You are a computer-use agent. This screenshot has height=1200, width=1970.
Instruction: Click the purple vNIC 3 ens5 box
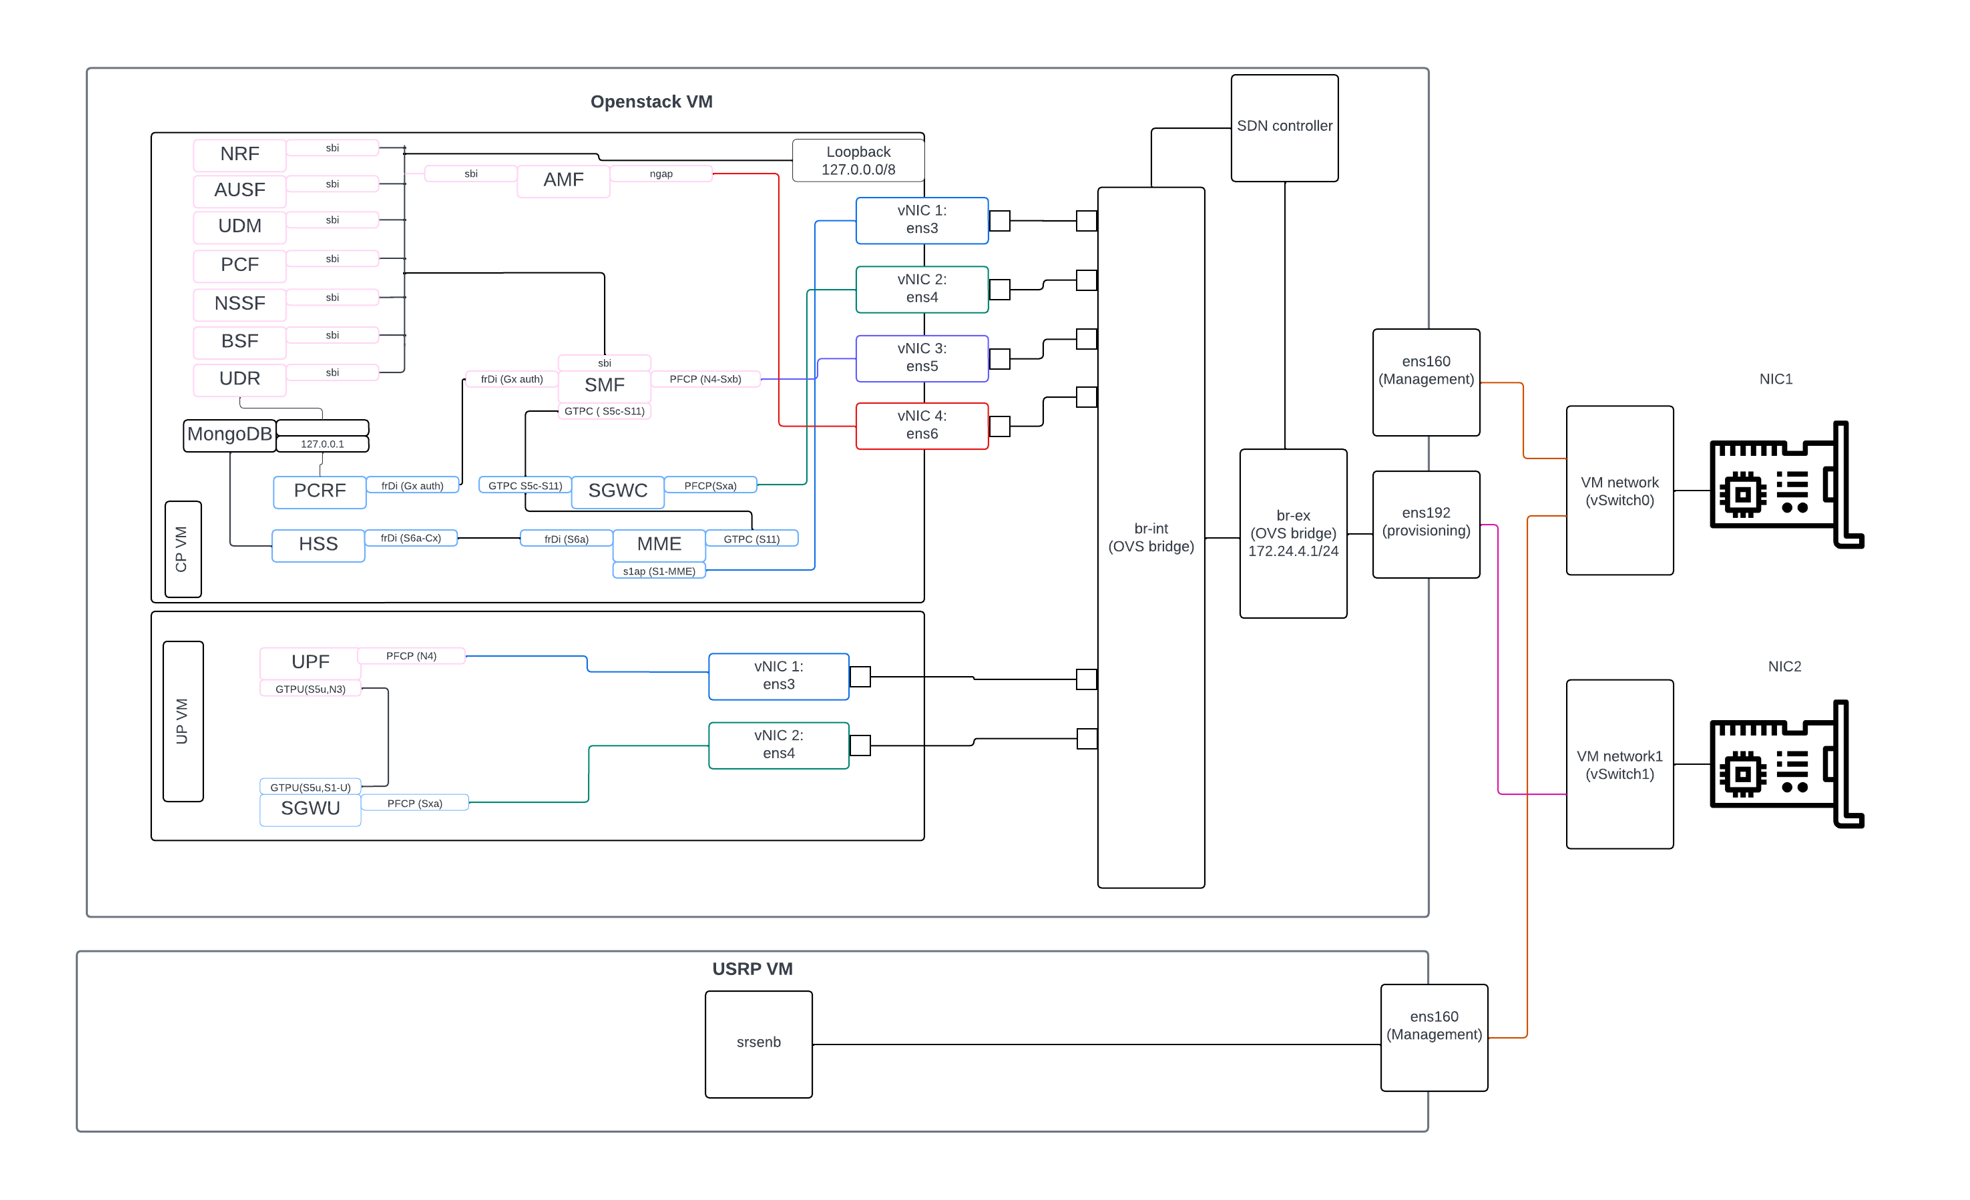pos(921,357)
